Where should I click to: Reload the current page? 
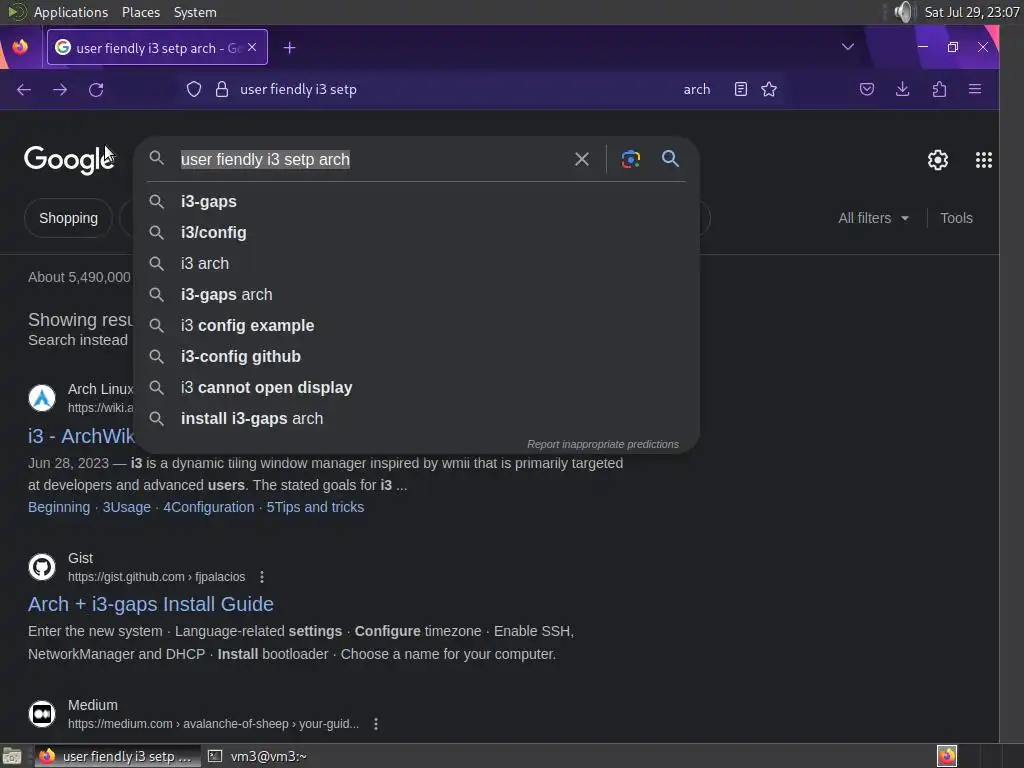click(x=96, y=89)
